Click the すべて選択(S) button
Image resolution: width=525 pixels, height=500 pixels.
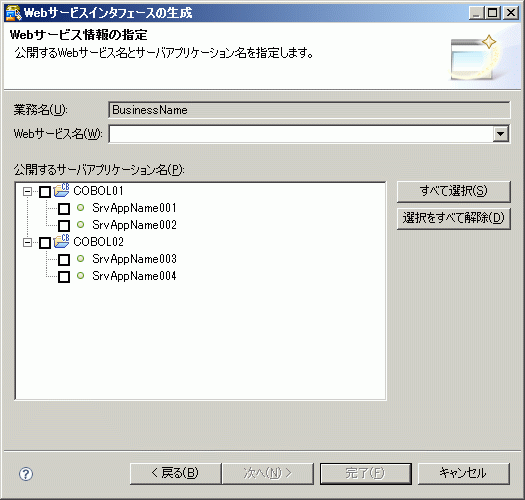454,192
